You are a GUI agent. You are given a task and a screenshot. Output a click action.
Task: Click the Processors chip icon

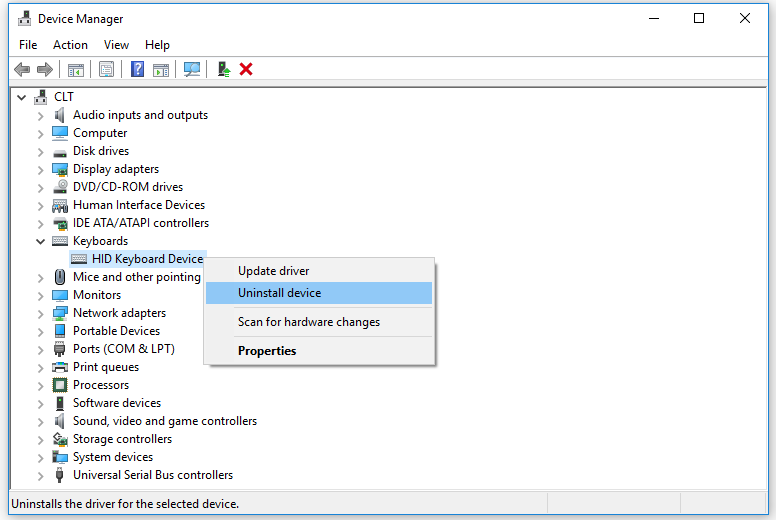point(60,385)
